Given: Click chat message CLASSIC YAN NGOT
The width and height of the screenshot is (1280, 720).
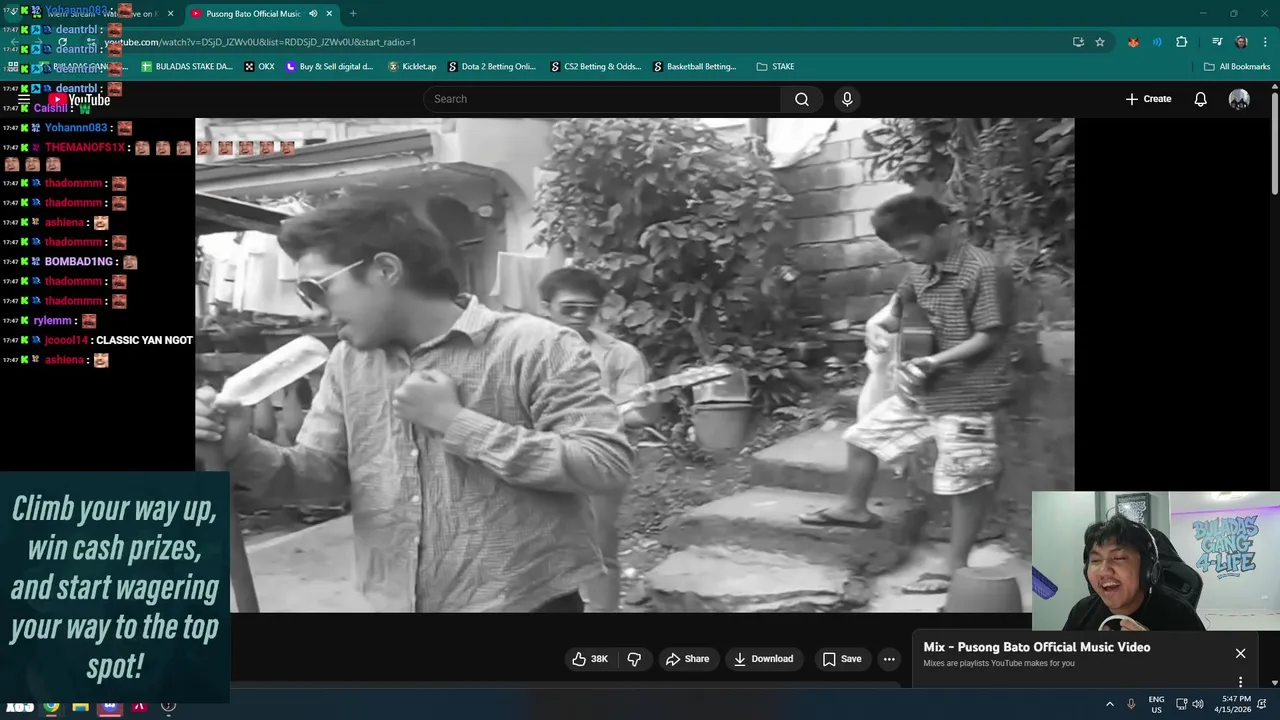Looking at the screenshot, I should [144, 340].
